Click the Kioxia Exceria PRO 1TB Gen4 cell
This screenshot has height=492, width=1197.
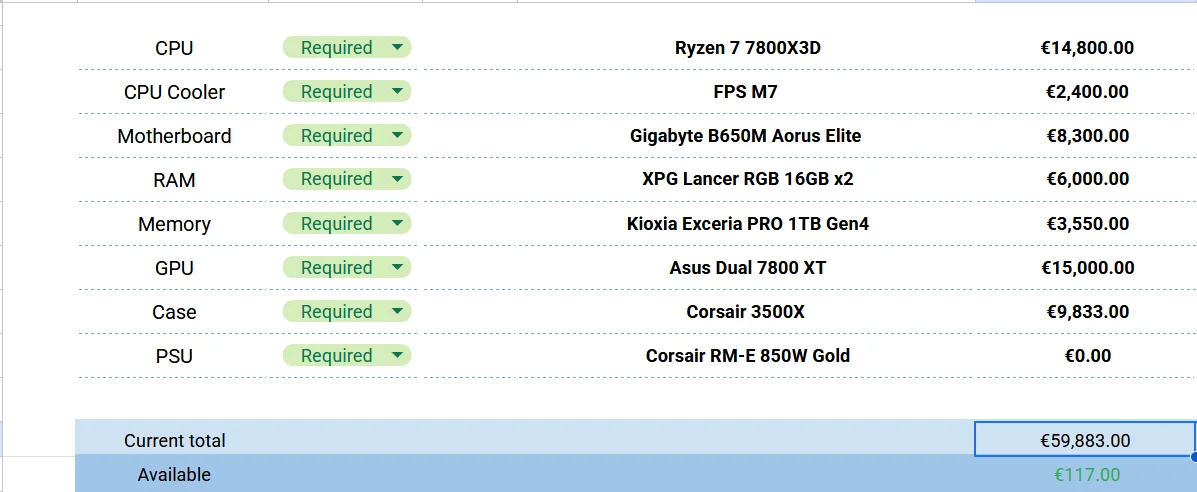747,225
